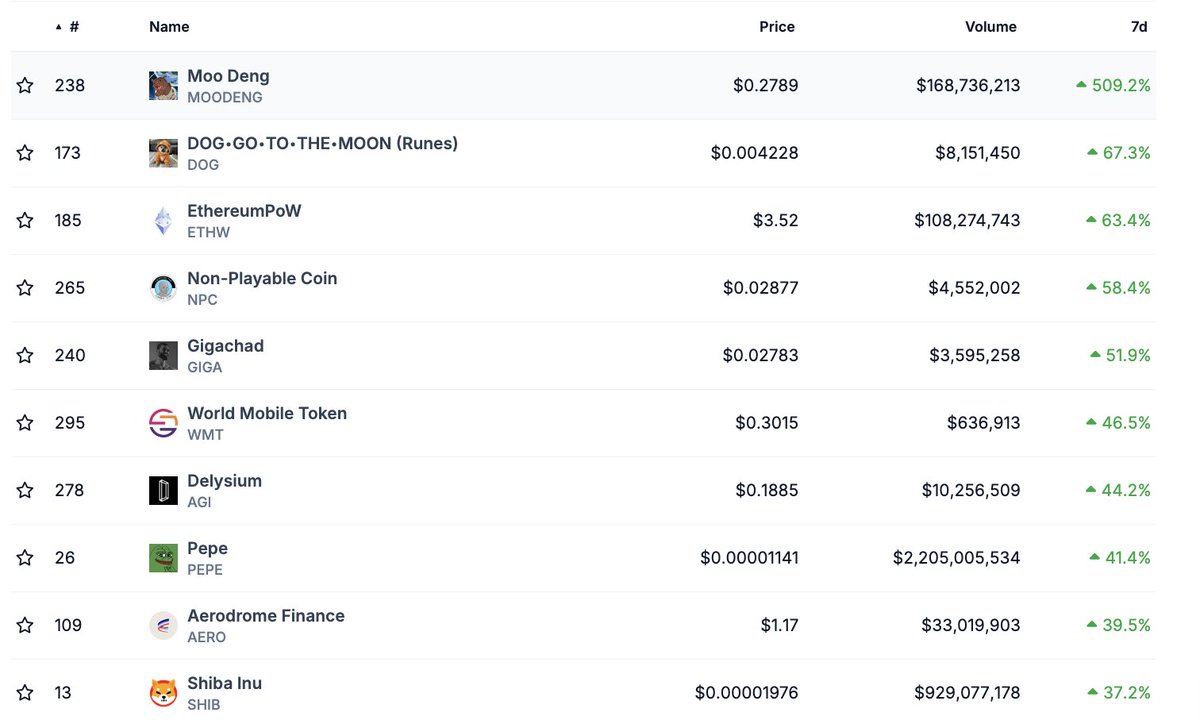Sort by the Volume column header
This screenshot has width=1200, height=724.
point(991,27)
